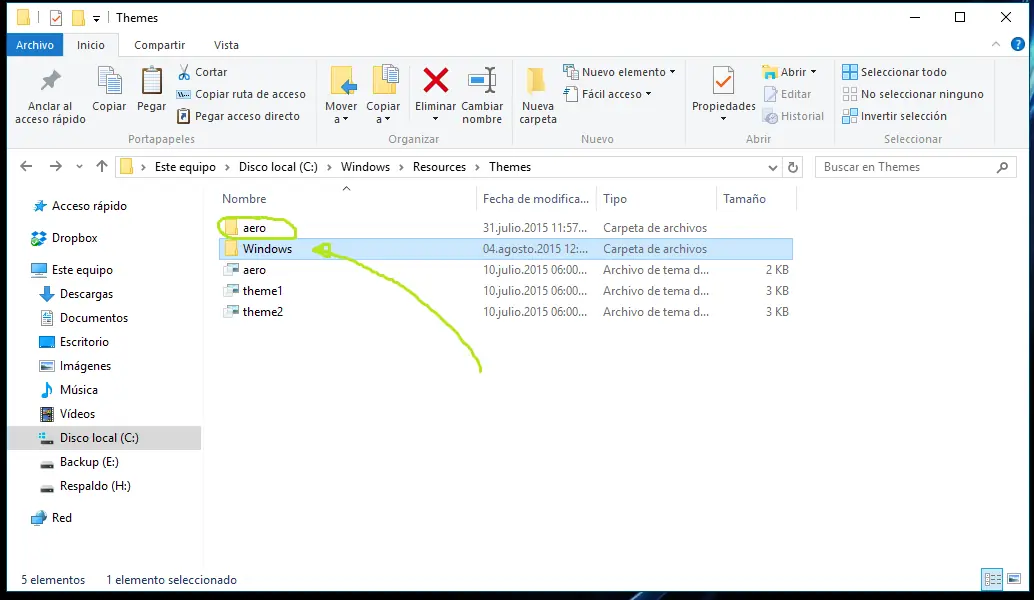Click Disco local (C:) in address bar

(278, 167)
